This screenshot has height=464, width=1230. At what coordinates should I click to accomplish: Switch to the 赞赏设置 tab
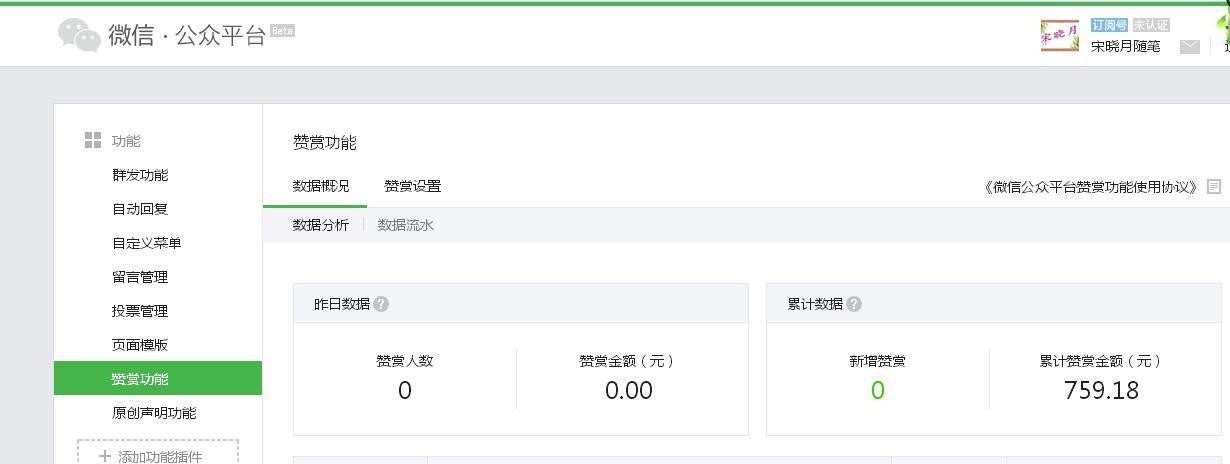click(412, 186)
